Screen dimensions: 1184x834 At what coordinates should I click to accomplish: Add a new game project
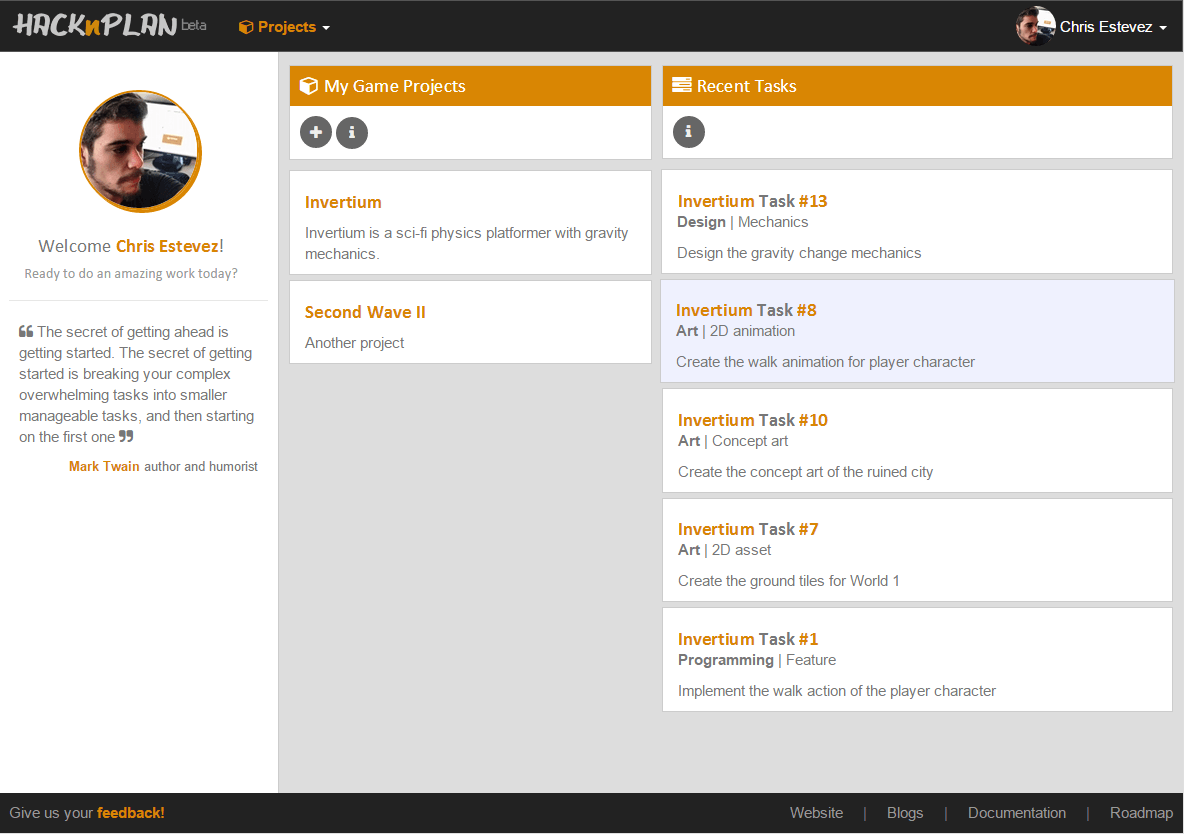pyautogui.click(x=315, y=131)
